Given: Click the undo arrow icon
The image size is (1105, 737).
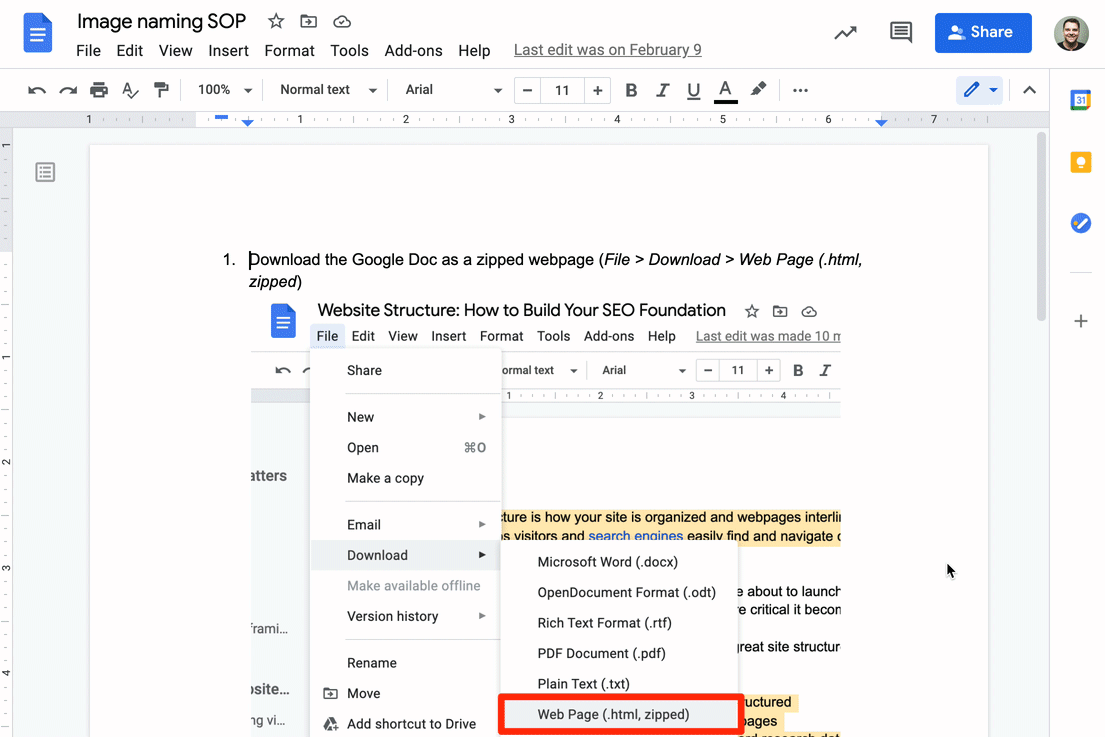Looking at the screenshot, I should pyautogui.click(x=37, y=90).
